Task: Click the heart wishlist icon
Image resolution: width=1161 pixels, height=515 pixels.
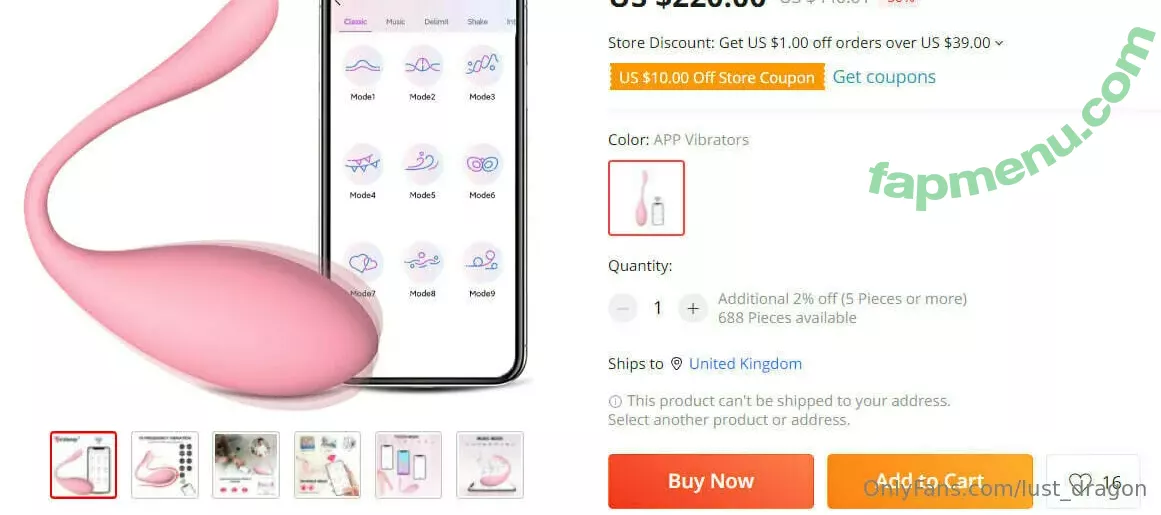Action: point(1080,482)
